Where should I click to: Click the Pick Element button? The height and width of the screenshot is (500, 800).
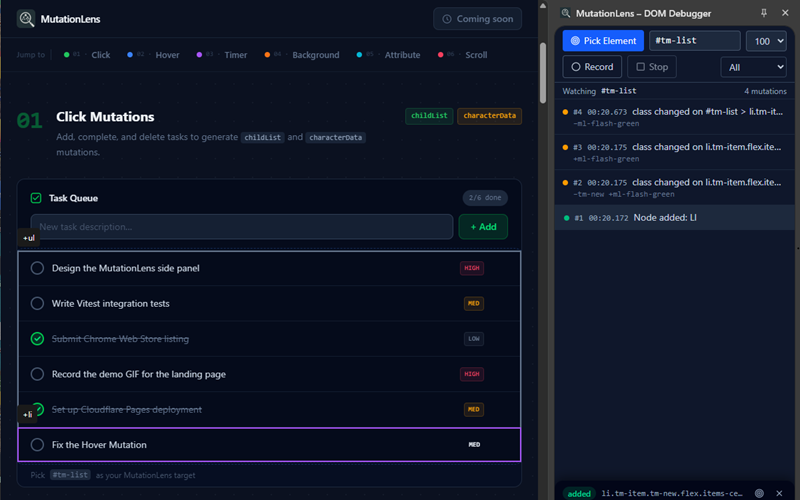(603, 41)
